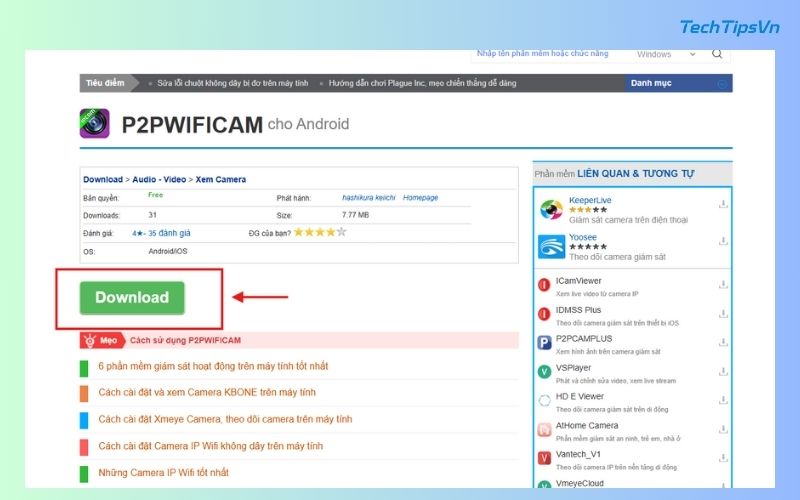800x500 pixels.
Task: Open the Cách cài đặt Xmeye Camera article
Action: click(225, 419)
